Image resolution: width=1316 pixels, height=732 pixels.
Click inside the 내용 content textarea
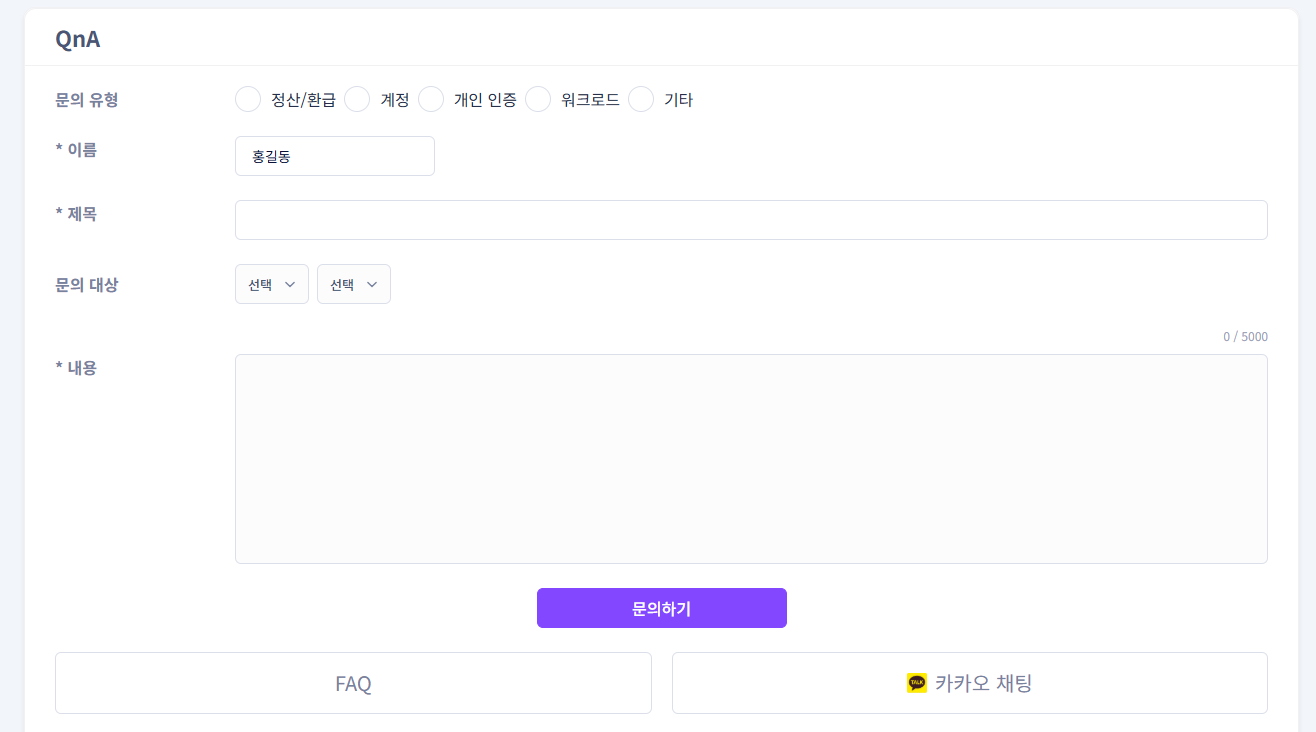point(751,458)
